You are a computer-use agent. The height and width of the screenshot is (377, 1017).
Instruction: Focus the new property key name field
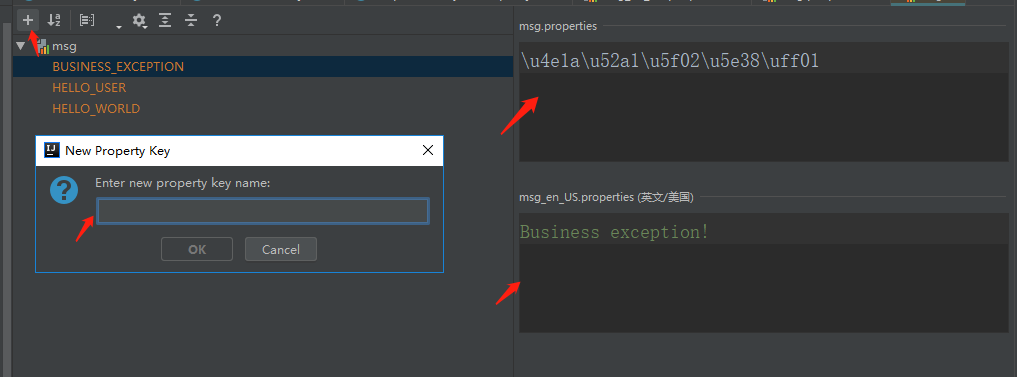click(x=263, y=211)
